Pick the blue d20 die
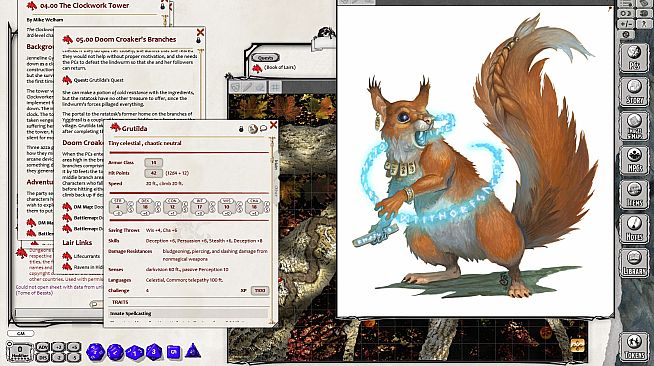 click(x=96, y=352)
